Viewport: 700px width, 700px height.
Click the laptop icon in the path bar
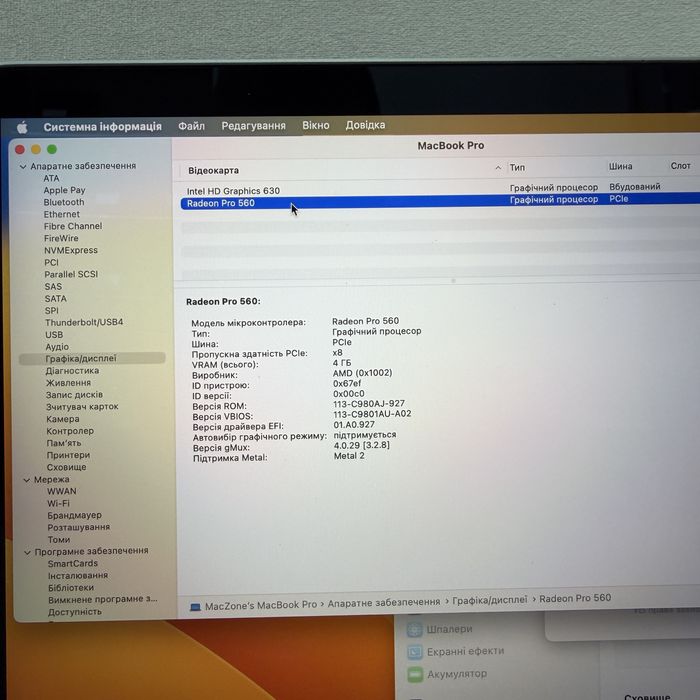tap(195, 608)
